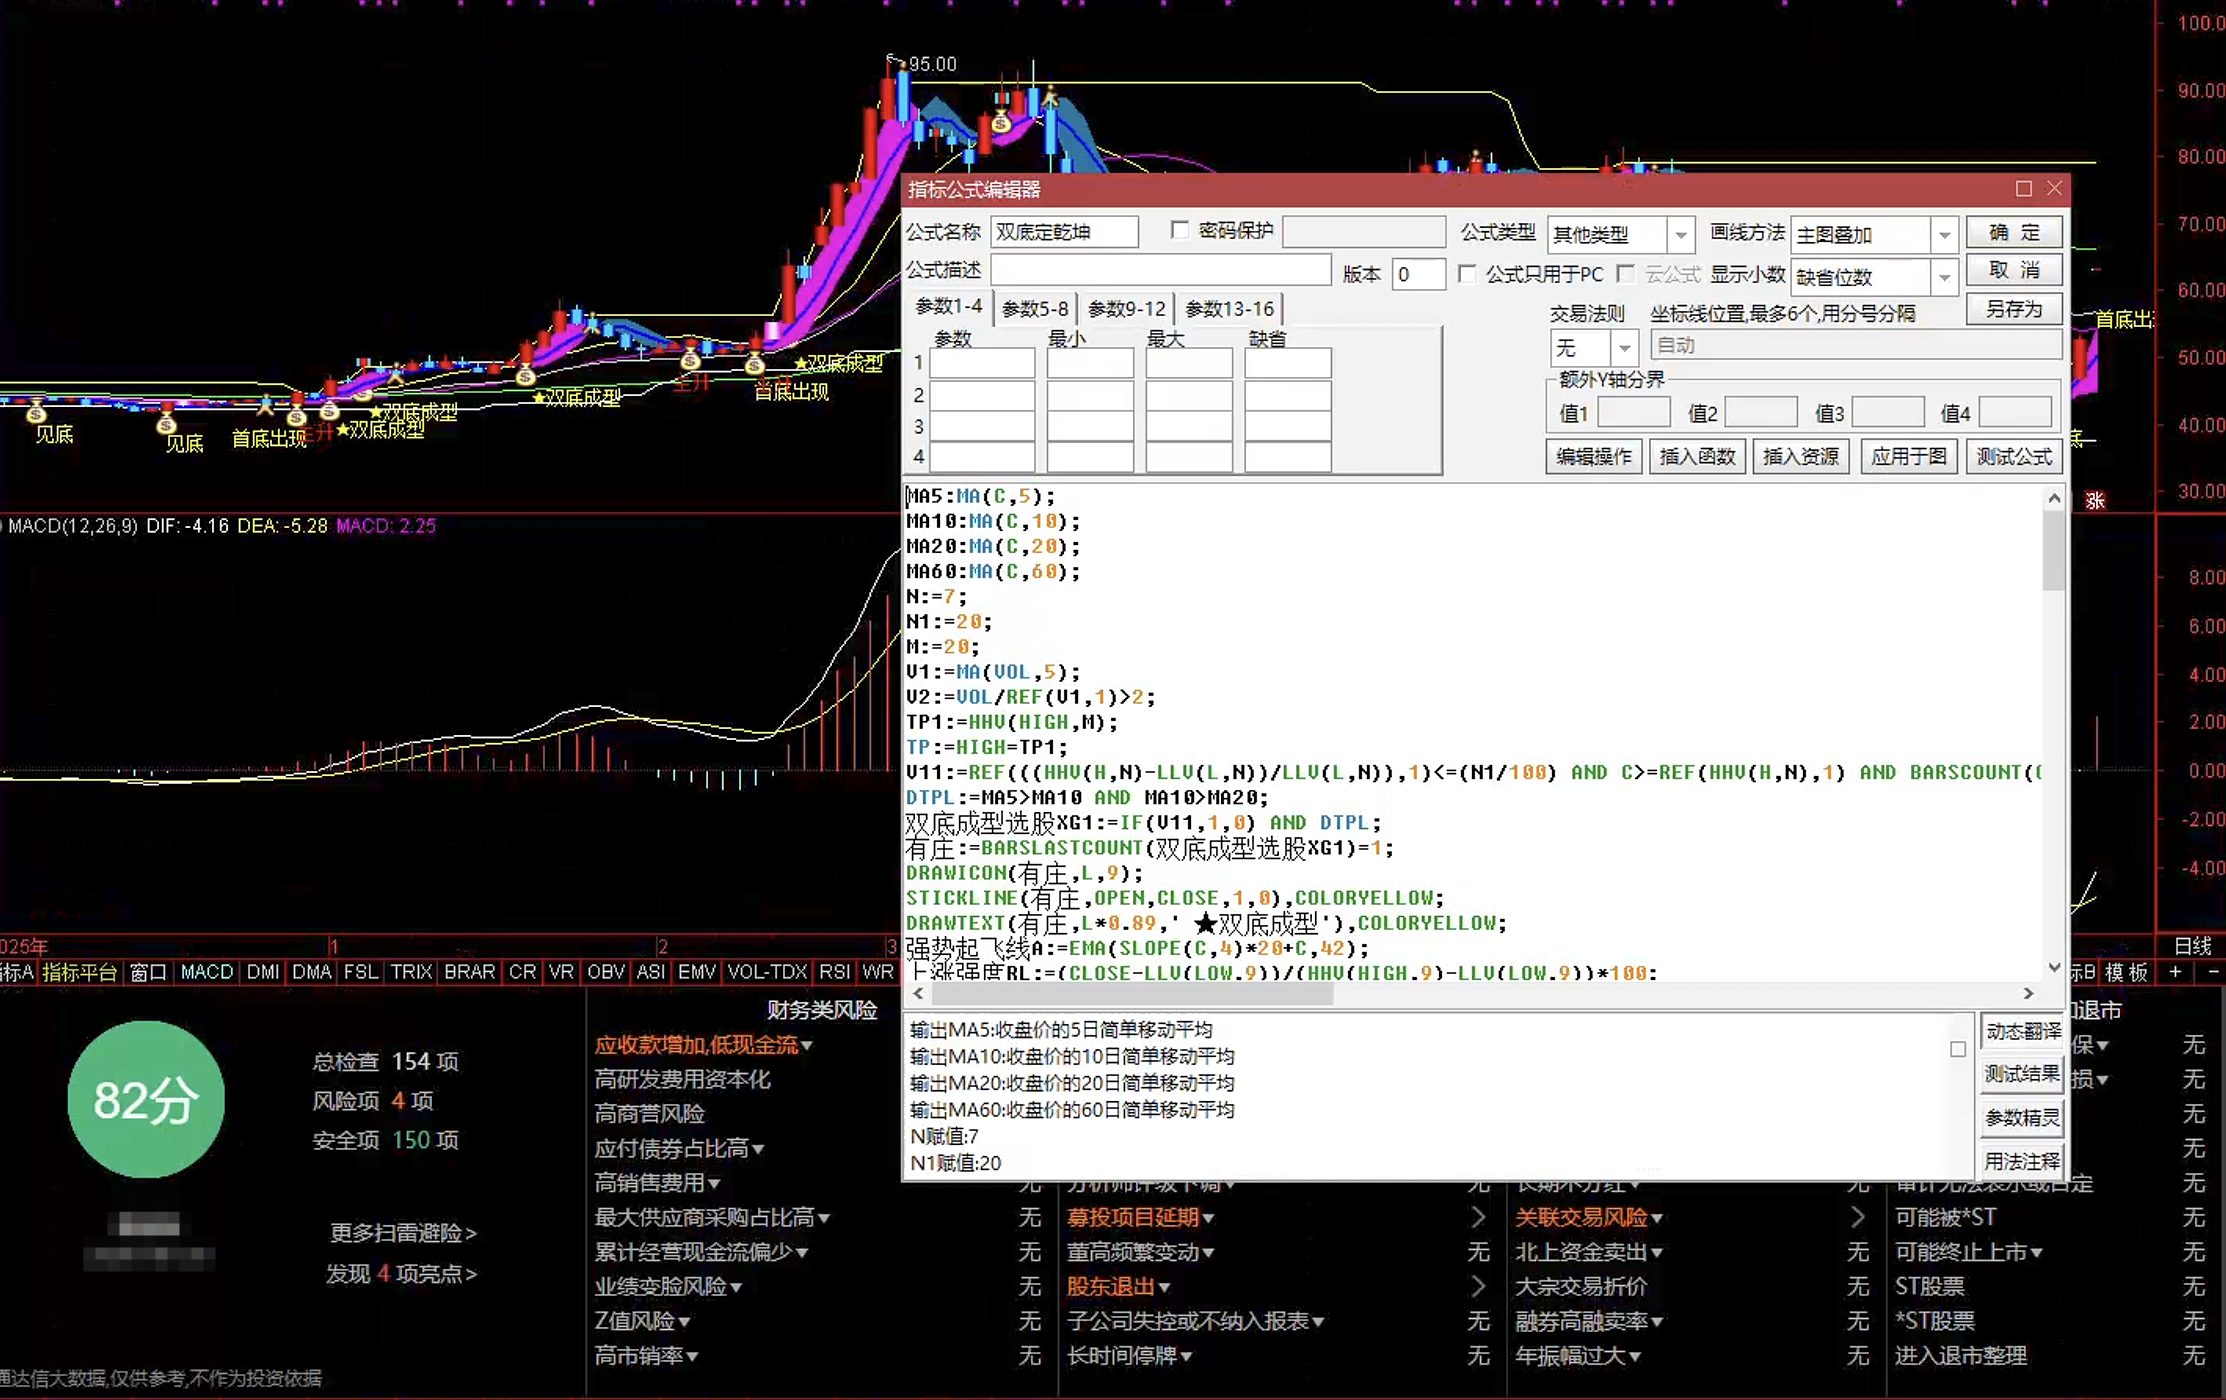Screen dimensions: 2226x1400
Task: Select the OBV indicator tab
Action: [606, 972]
